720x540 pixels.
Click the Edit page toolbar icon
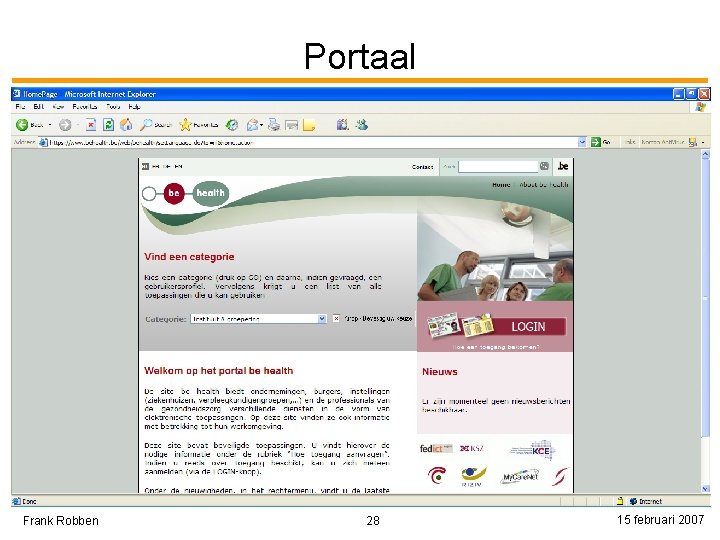pos(292,125)
